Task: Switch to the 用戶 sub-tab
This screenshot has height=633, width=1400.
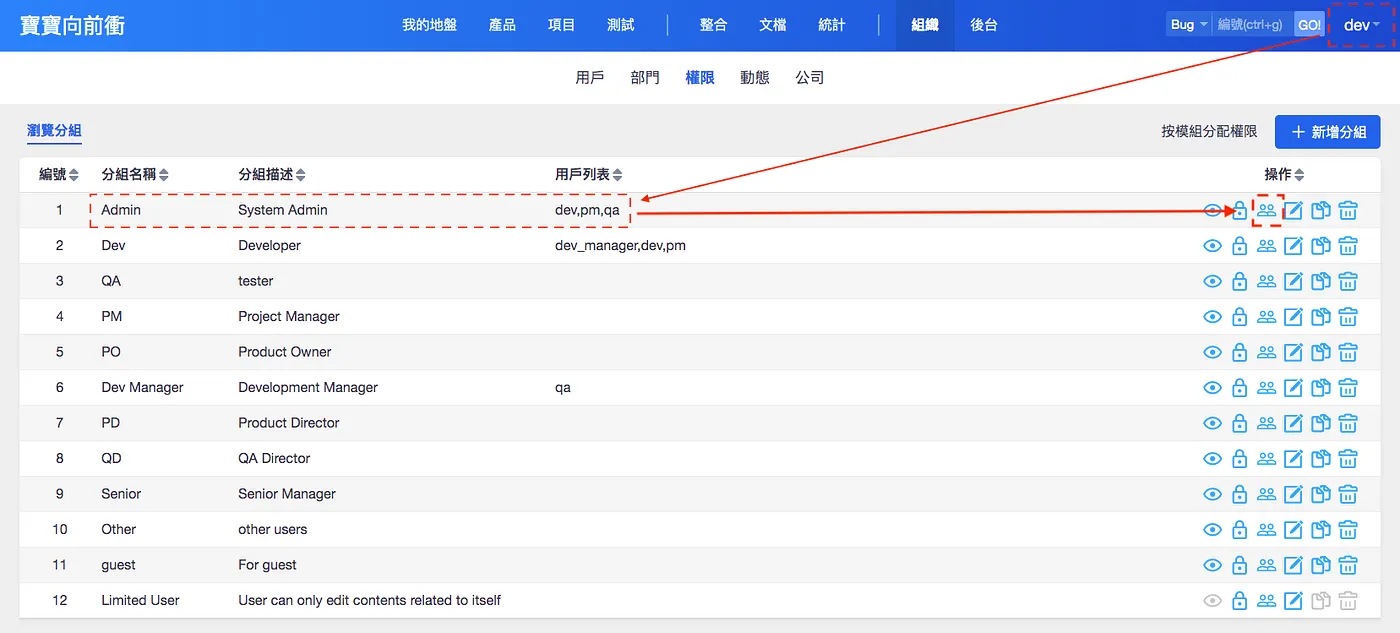Action: (x=590, y=77)
